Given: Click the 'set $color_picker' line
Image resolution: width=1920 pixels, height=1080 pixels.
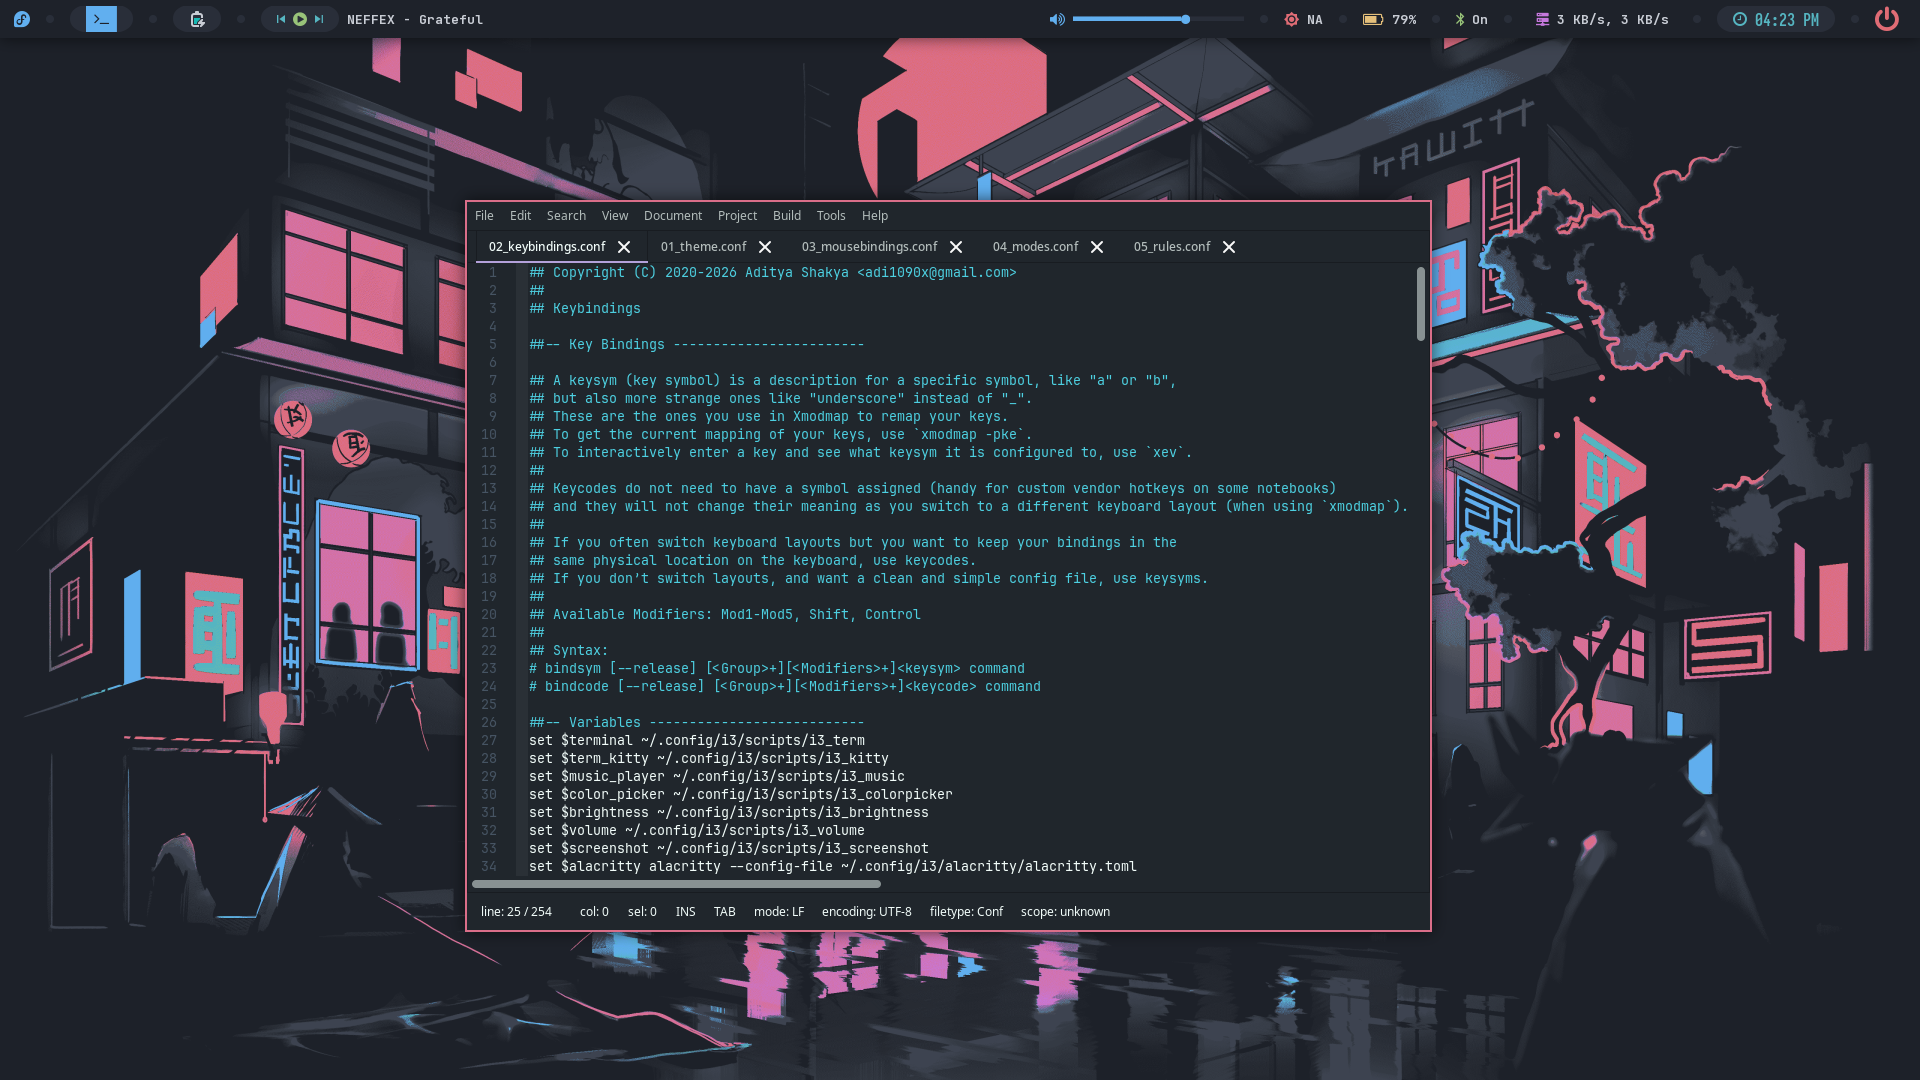Looking at the screenshot, I should pos(741,794).
